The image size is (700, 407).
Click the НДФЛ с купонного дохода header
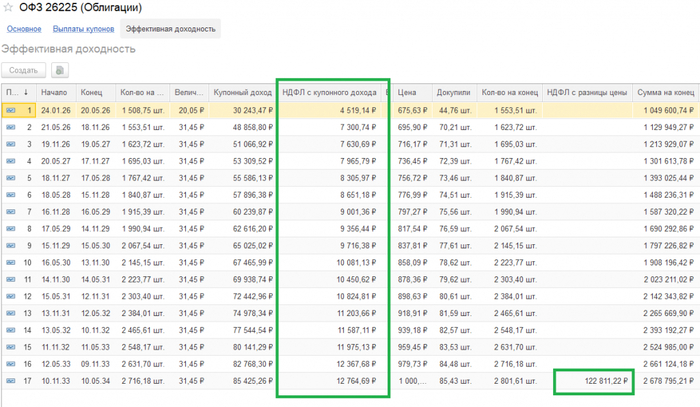[331, 92]
